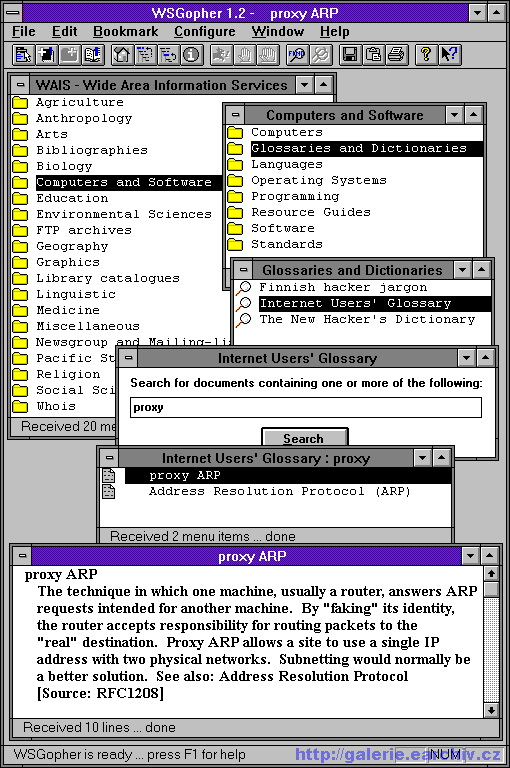
Task: Click the Search button in glossary window
Action: click(x=305, y=437)
